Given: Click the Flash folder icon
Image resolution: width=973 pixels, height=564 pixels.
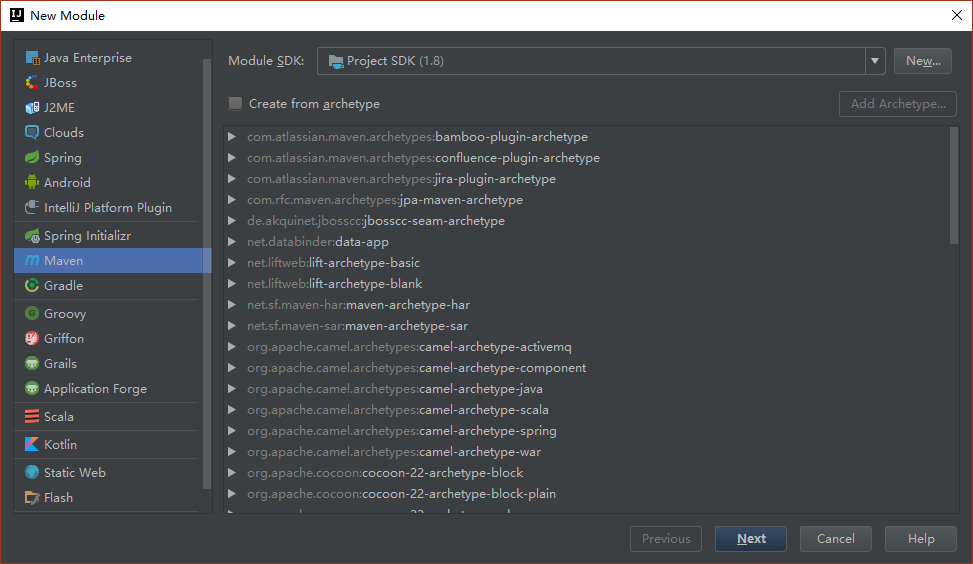Looking at the screenshot, I should pos(32,498).
